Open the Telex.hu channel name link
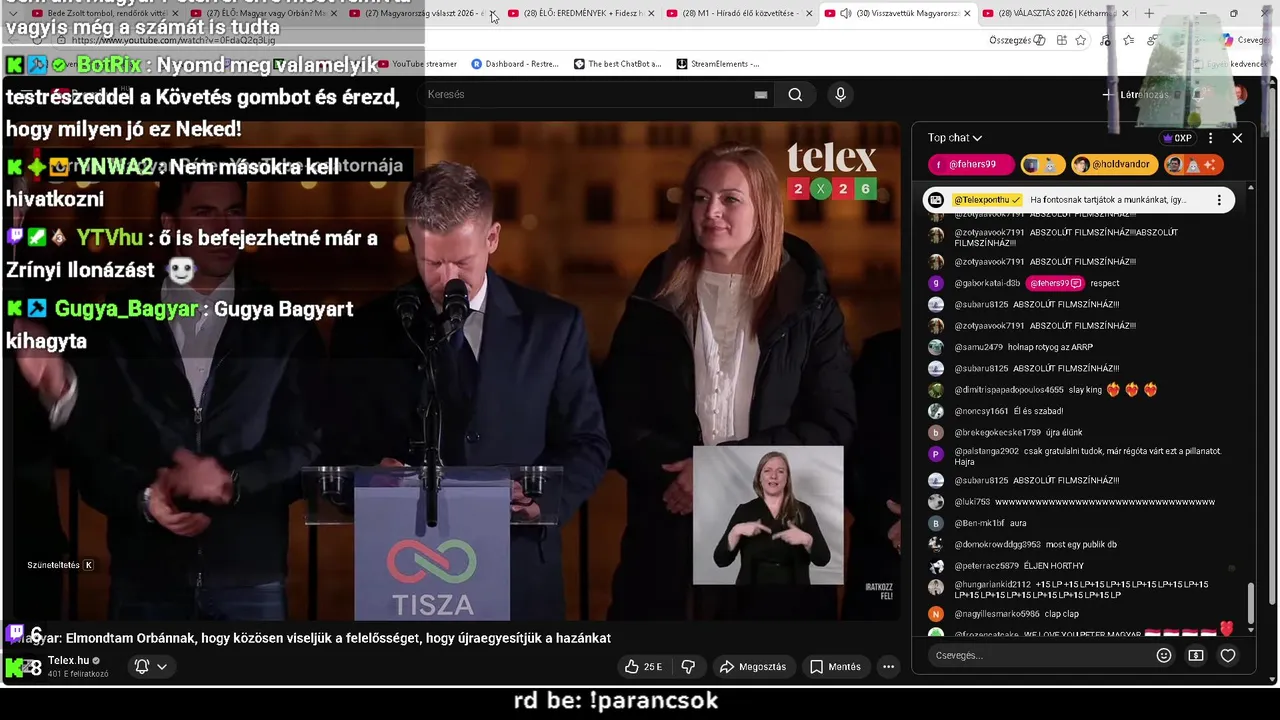This screenshot has height=720, width=1280. pos(69,661)
